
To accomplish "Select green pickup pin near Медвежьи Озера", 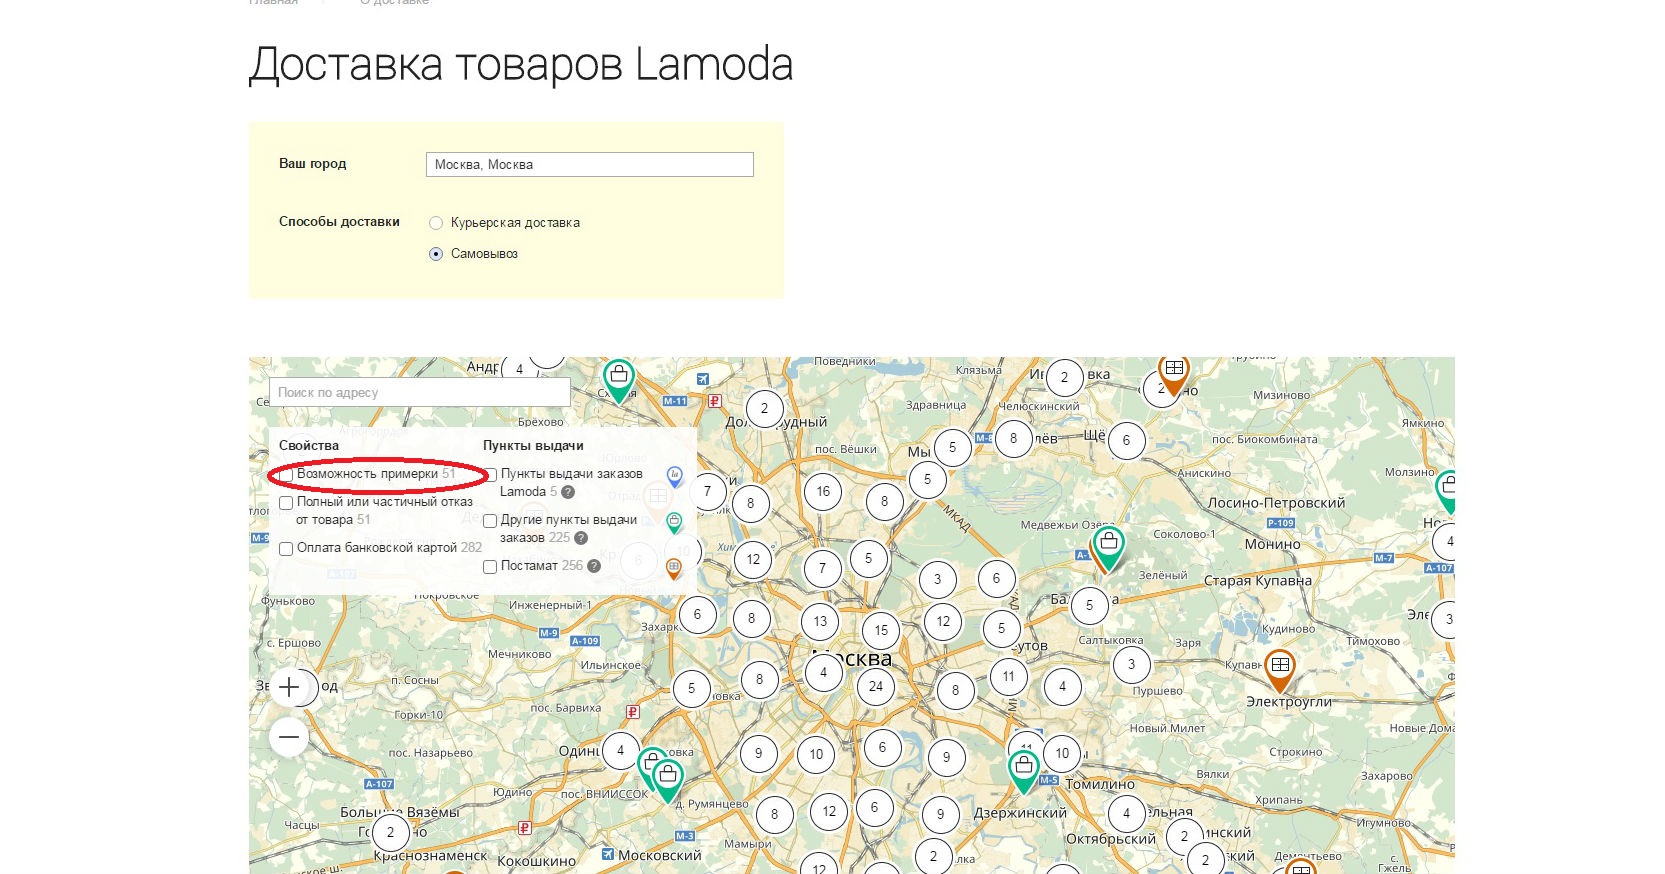I will click(1109, 548).
